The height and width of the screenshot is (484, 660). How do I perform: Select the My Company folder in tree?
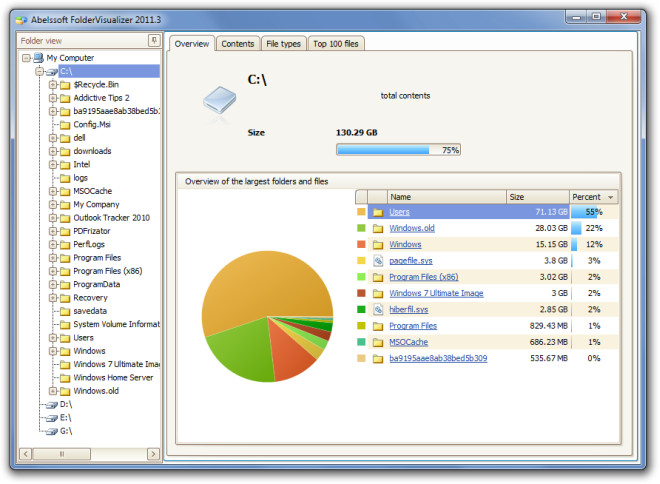click(x=96, y=205)
